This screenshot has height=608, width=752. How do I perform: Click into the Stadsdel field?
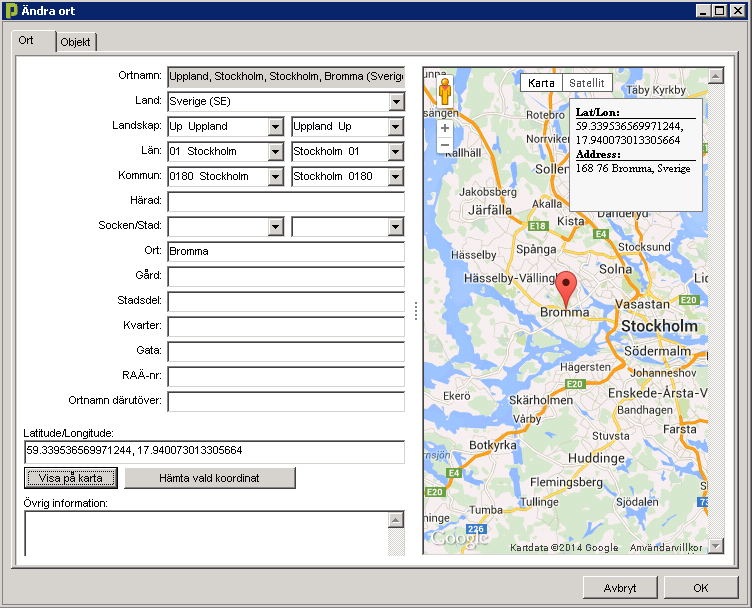pyautogui.click(x=286, y=301)
